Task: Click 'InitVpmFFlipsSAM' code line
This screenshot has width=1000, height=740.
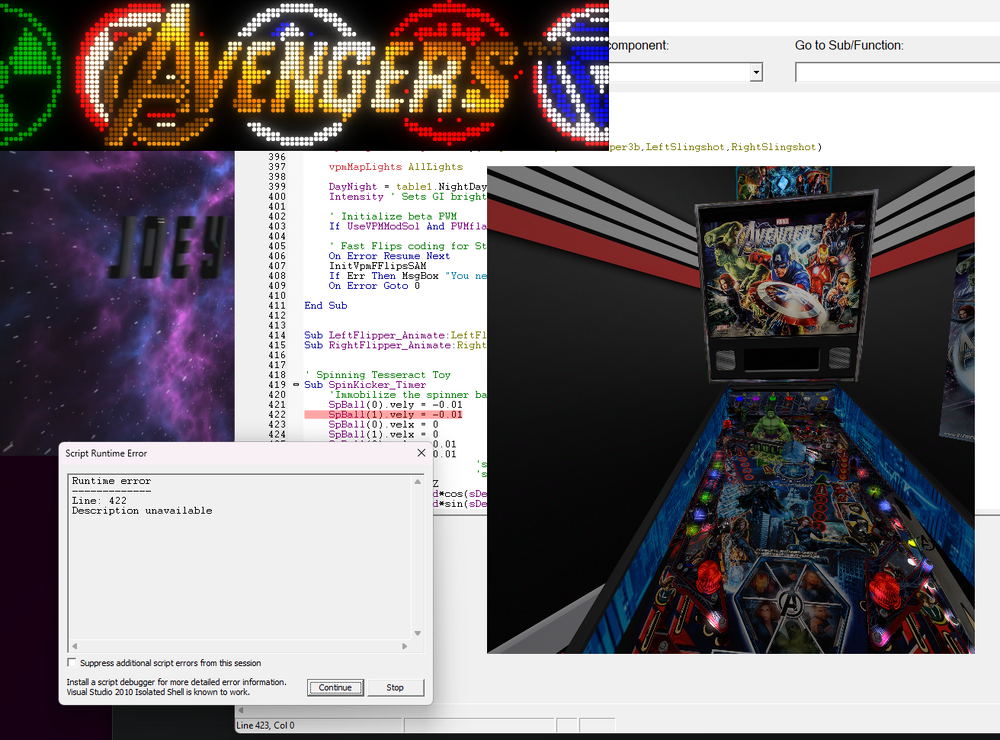Action: 378,266
